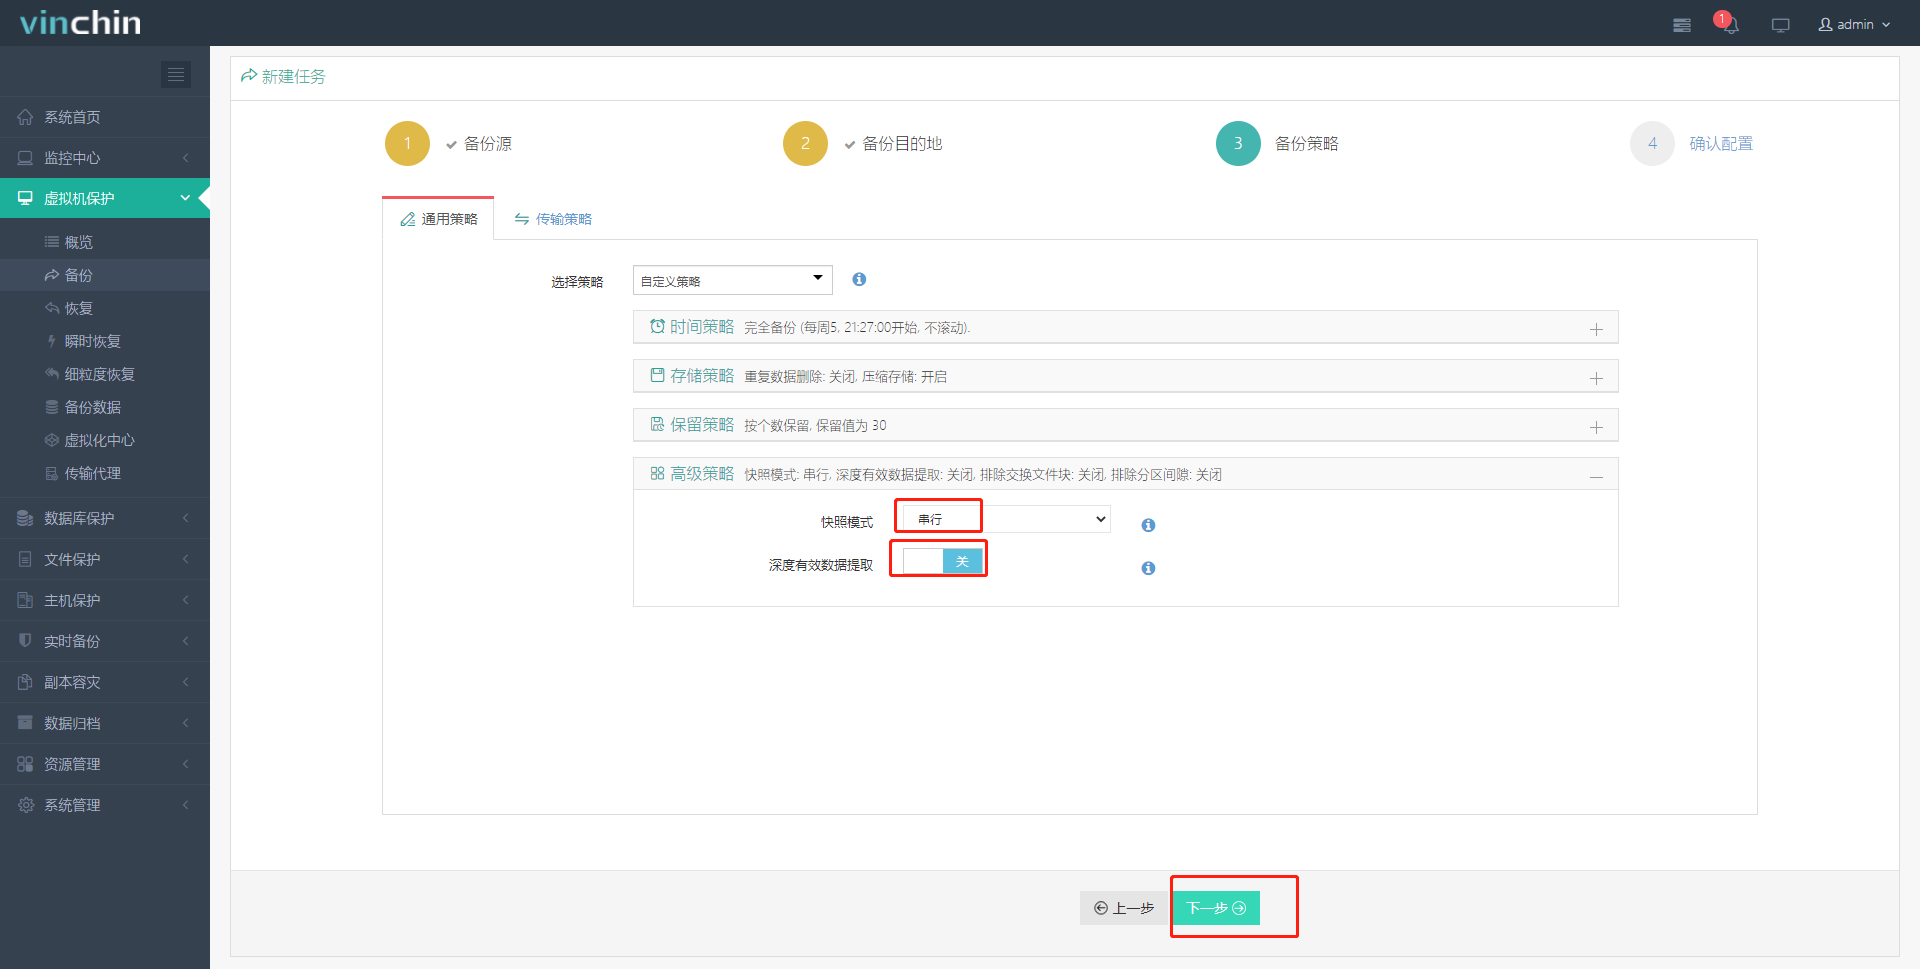Click the 上一步 button
The width and height of the screenshot is (1920, 969).
(x=1124, y=908)
